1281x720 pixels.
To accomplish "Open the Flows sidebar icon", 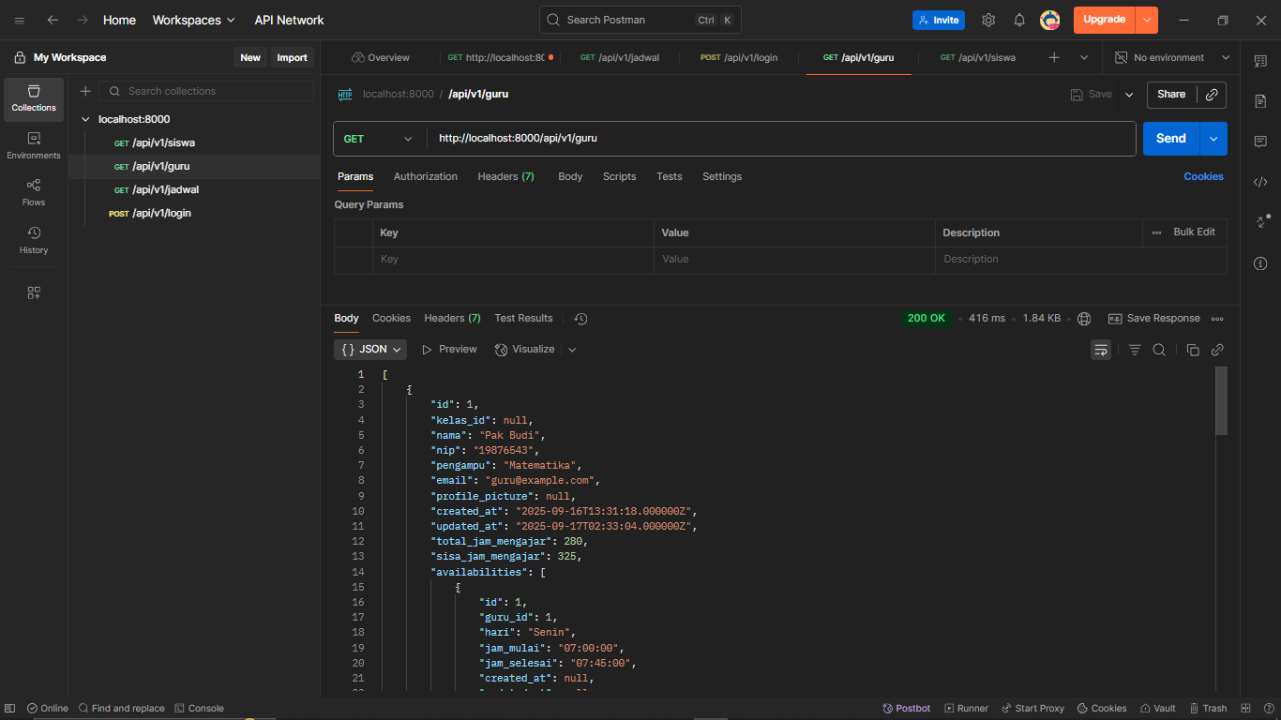I will 34,192.
